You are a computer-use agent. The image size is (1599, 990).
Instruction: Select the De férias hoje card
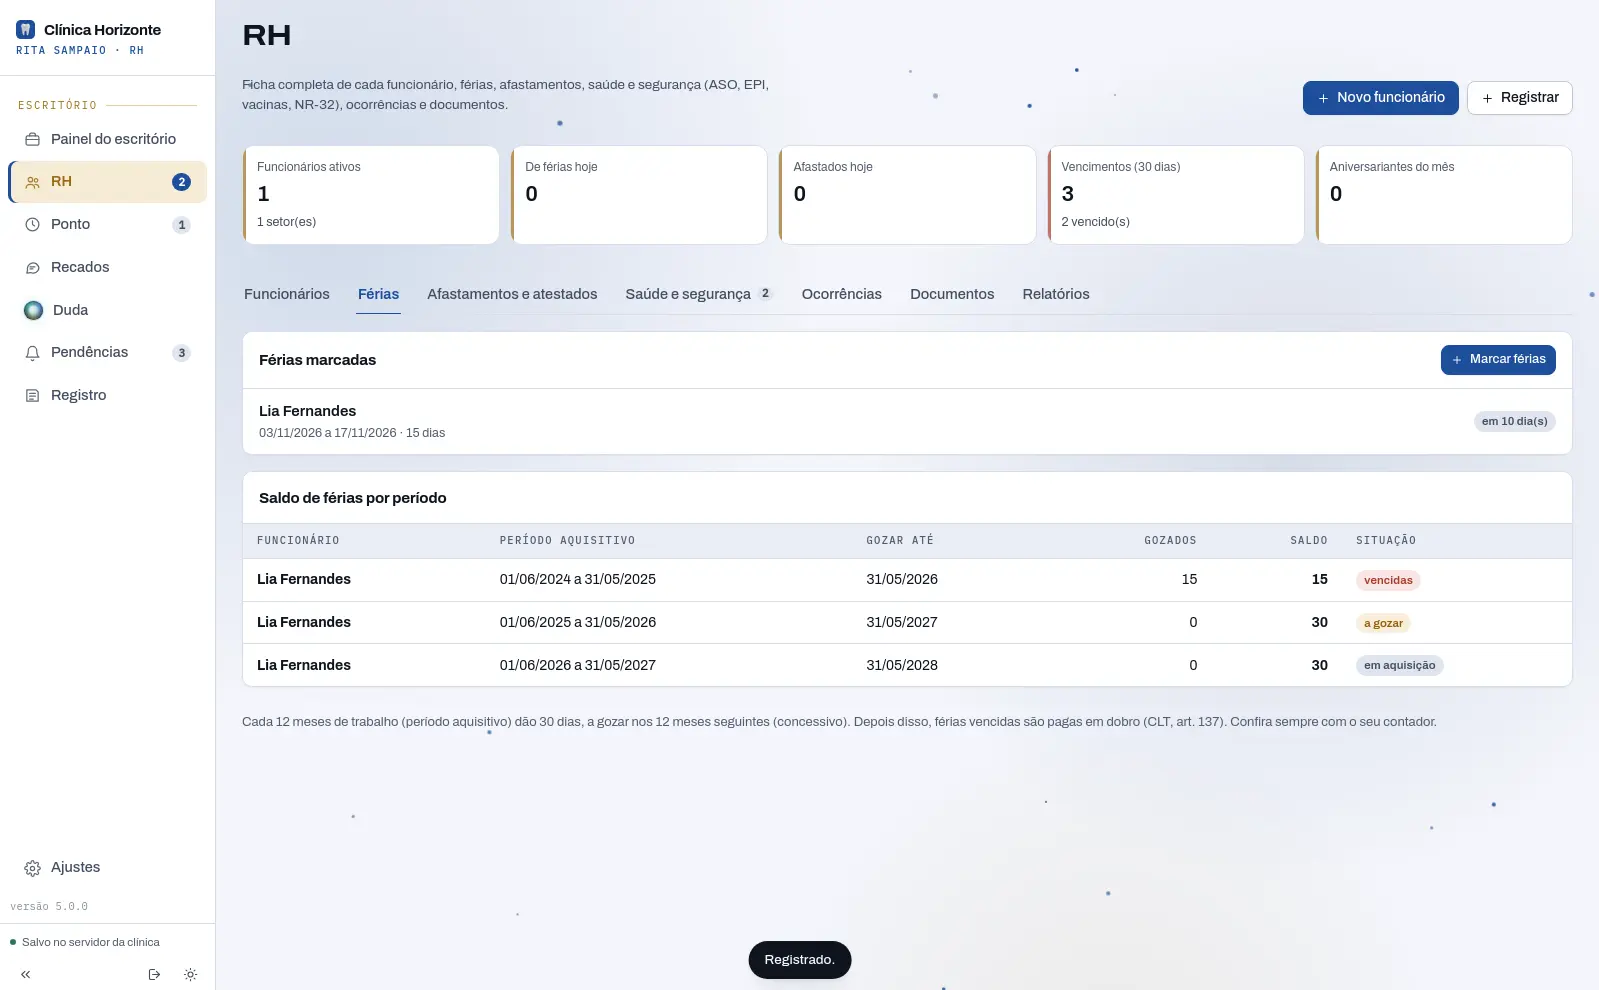coord(639,195)
